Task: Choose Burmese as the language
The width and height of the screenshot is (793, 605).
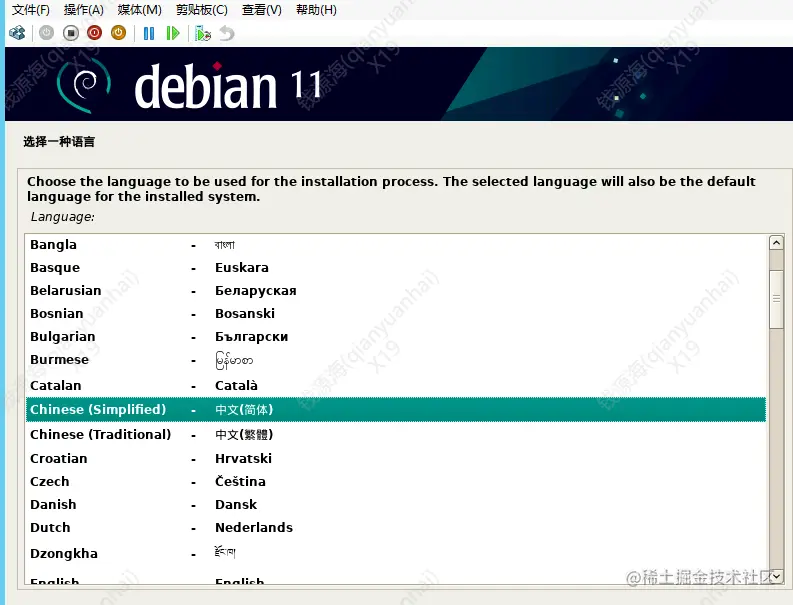Action: point(395,360)
